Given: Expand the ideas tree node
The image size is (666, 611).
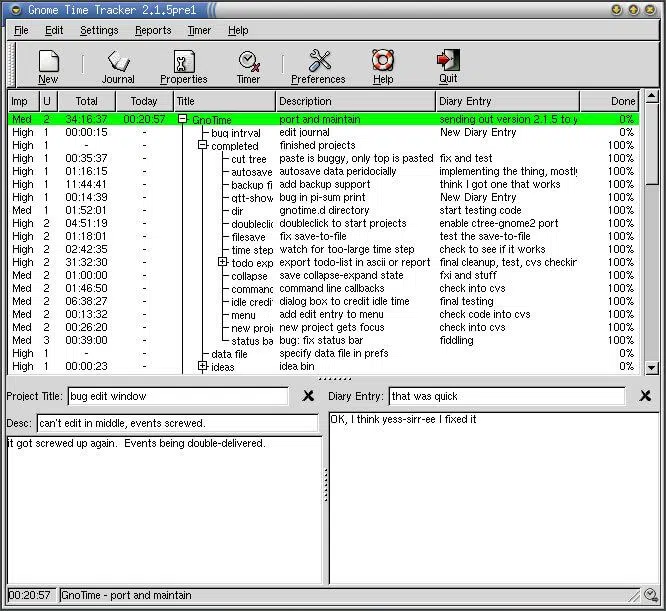Looking at the screenshot, I should pyautogui.click(x=203, y=367).
